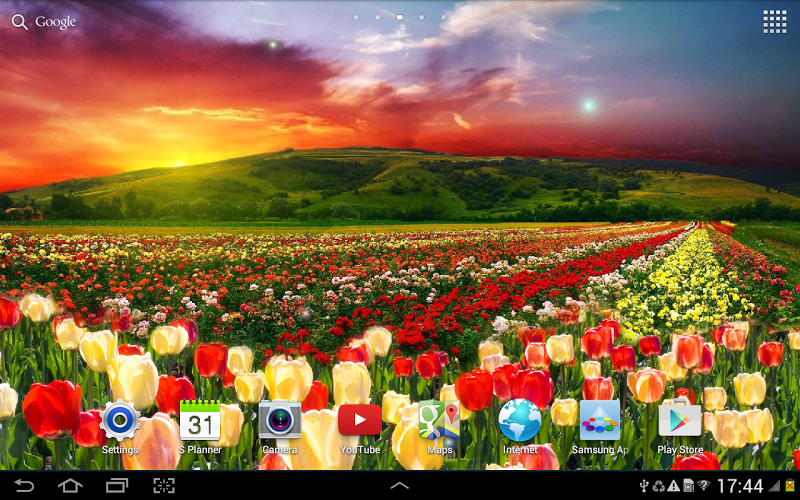Go to fourth home screen page dot

[x=421, y=17]
